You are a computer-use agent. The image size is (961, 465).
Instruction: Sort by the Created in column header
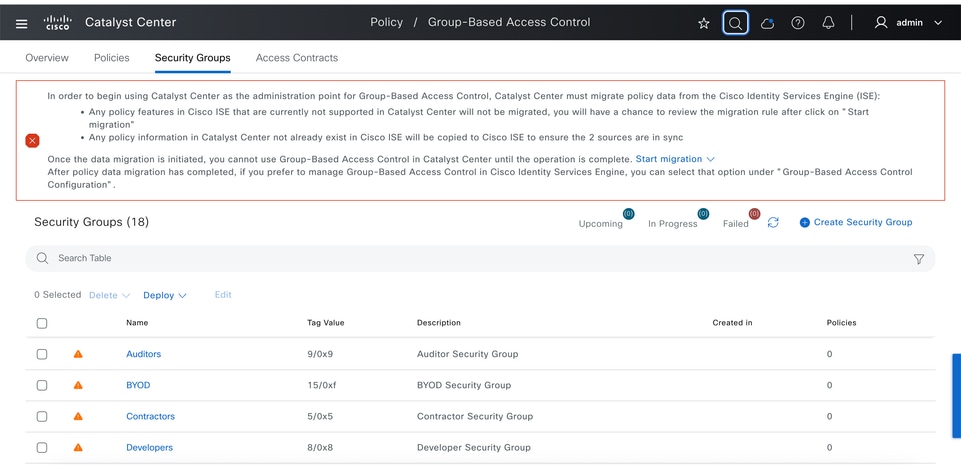click(732, 323)
